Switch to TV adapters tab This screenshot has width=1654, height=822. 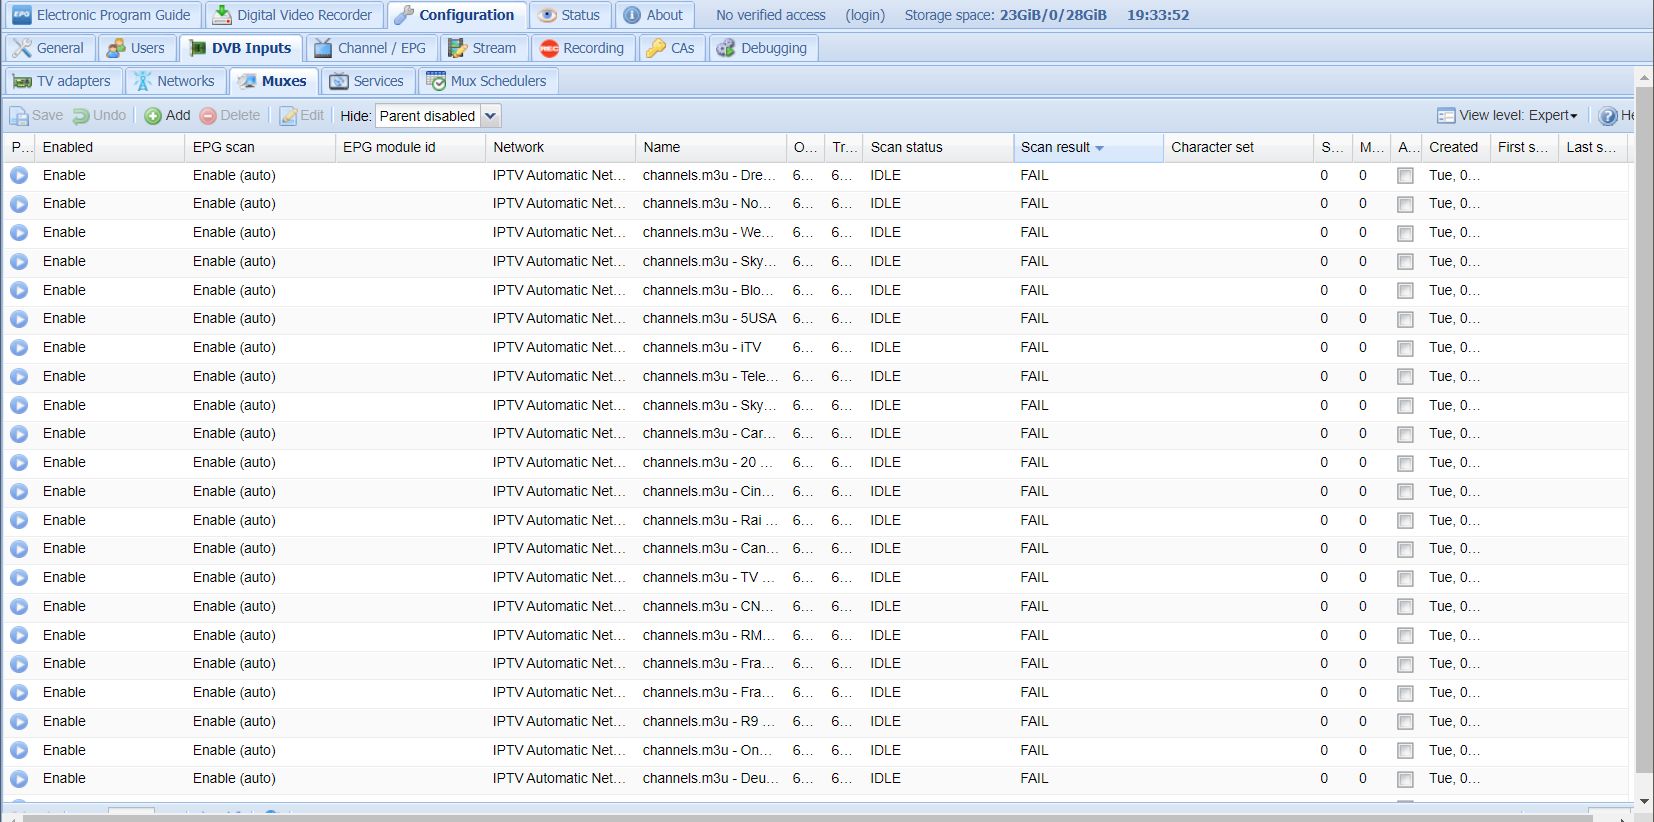62,81
